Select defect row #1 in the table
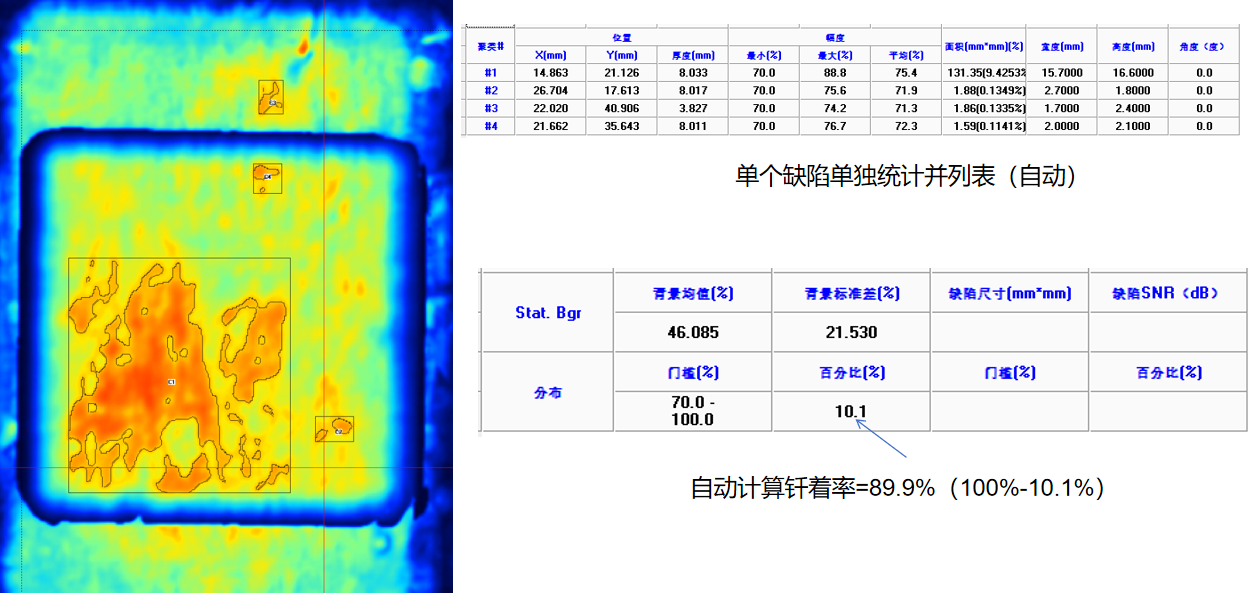The height and width of the screenshot is (593, 1250). point(490,73)
